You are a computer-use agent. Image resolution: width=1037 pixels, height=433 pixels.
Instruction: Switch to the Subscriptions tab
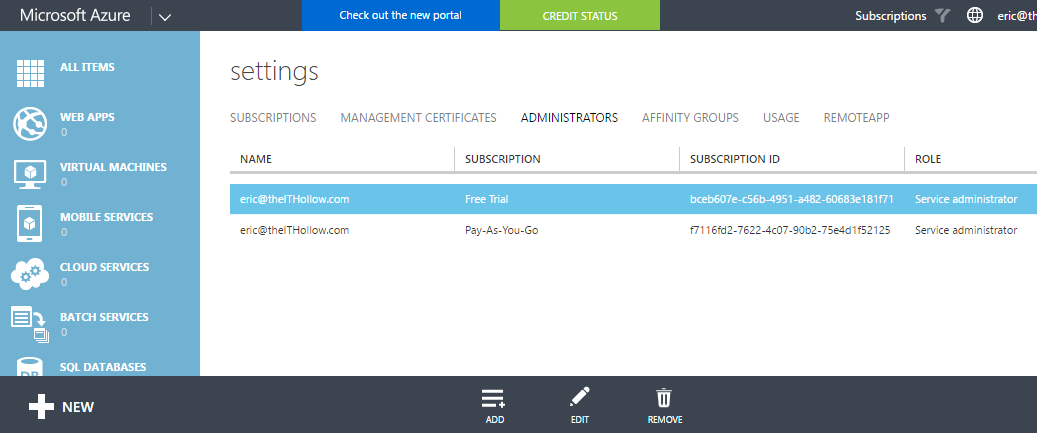click(x=273, y=118)
